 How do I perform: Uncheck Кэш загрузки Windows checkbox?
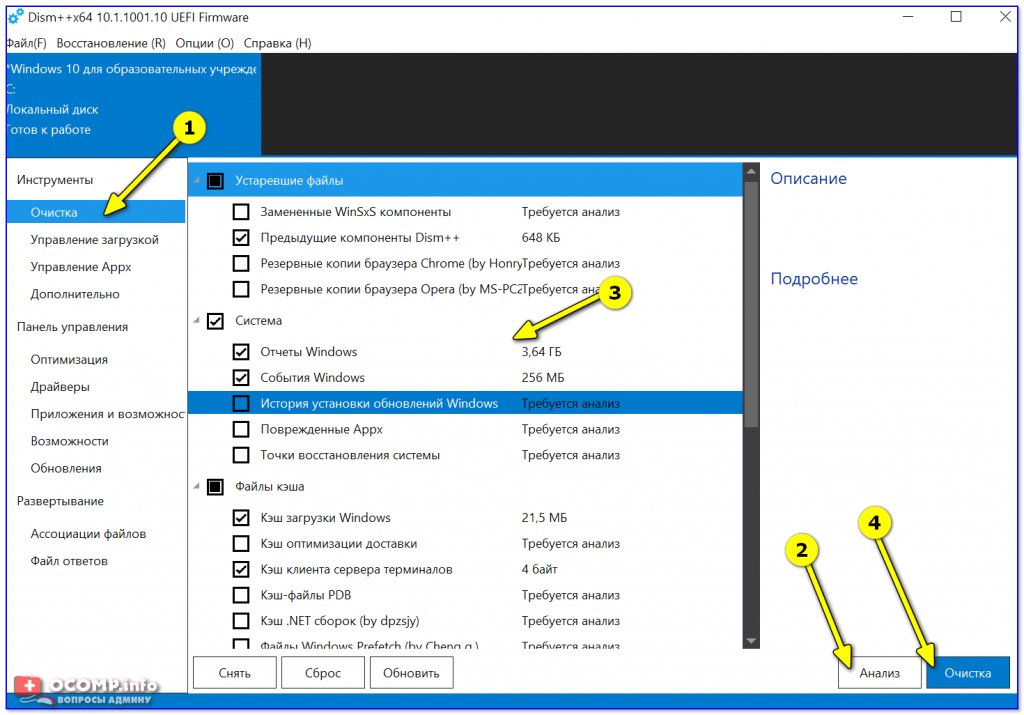[x=241, y=518]
